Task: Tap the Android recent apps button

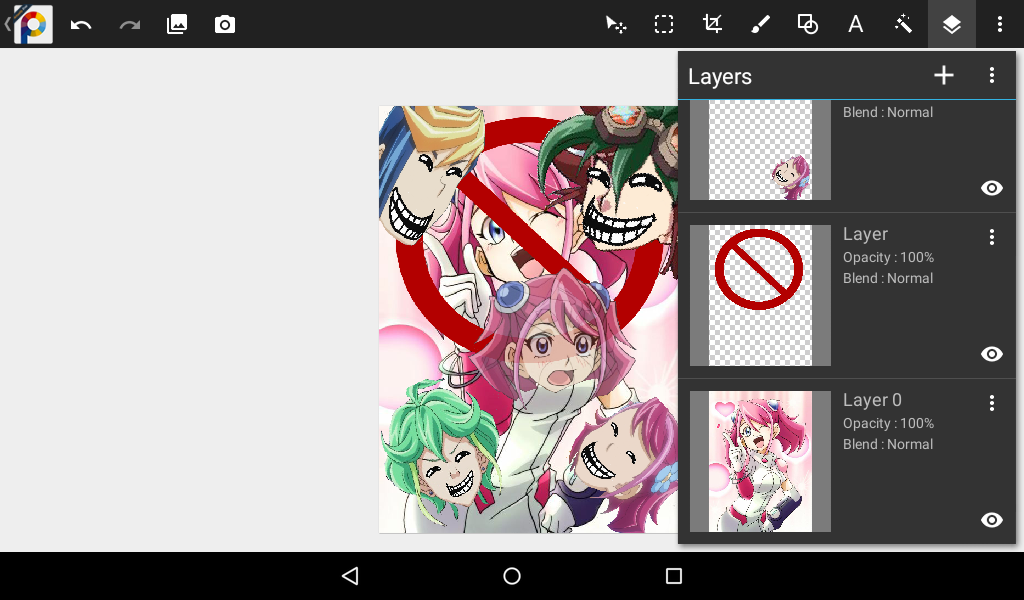Action: (673, 576)
